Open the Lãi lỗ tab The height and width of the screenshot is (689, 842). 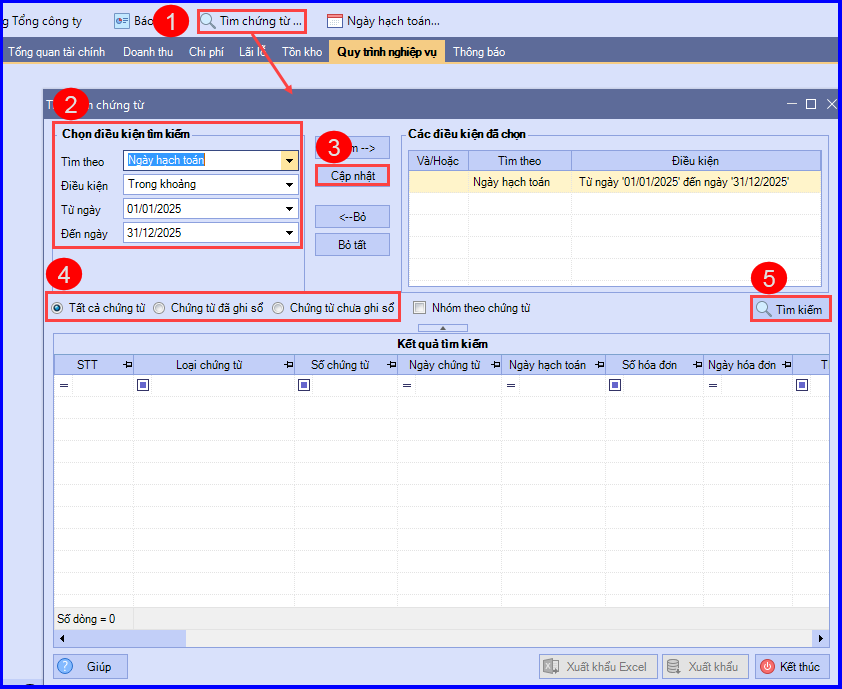[252, 52]
